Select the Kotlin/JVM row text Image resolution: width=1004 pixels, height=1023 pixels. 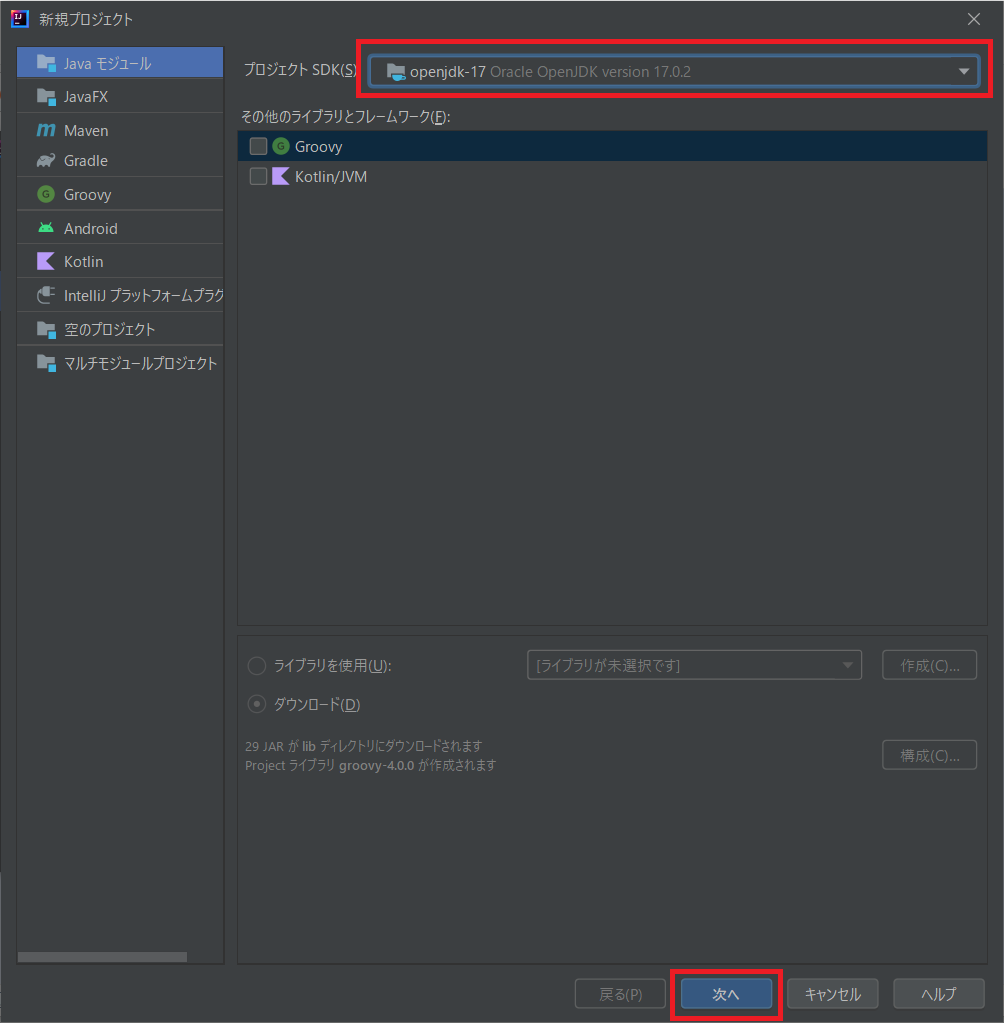(x=331, y=177)
